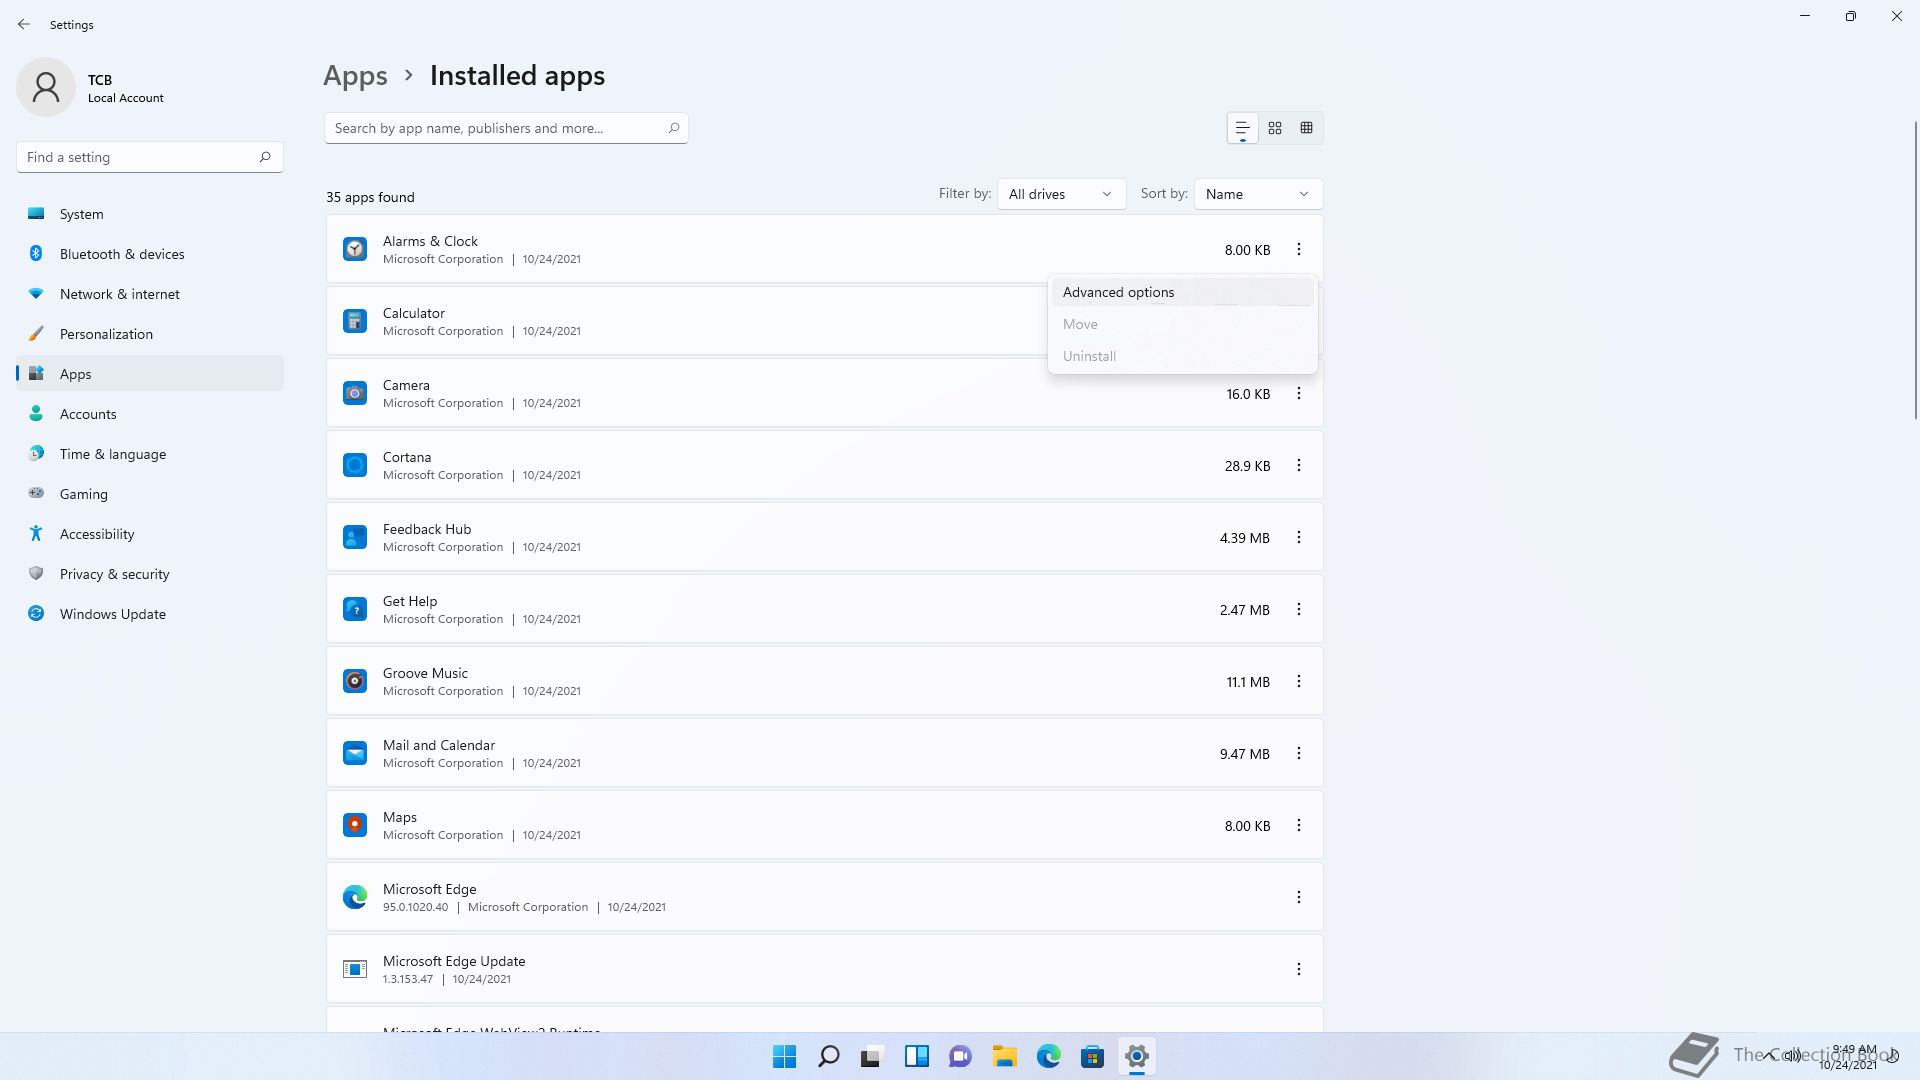Click the vertical scrollbar on the right
The width and height of the screenshot is (1920, 1080).
point(1916,270)
